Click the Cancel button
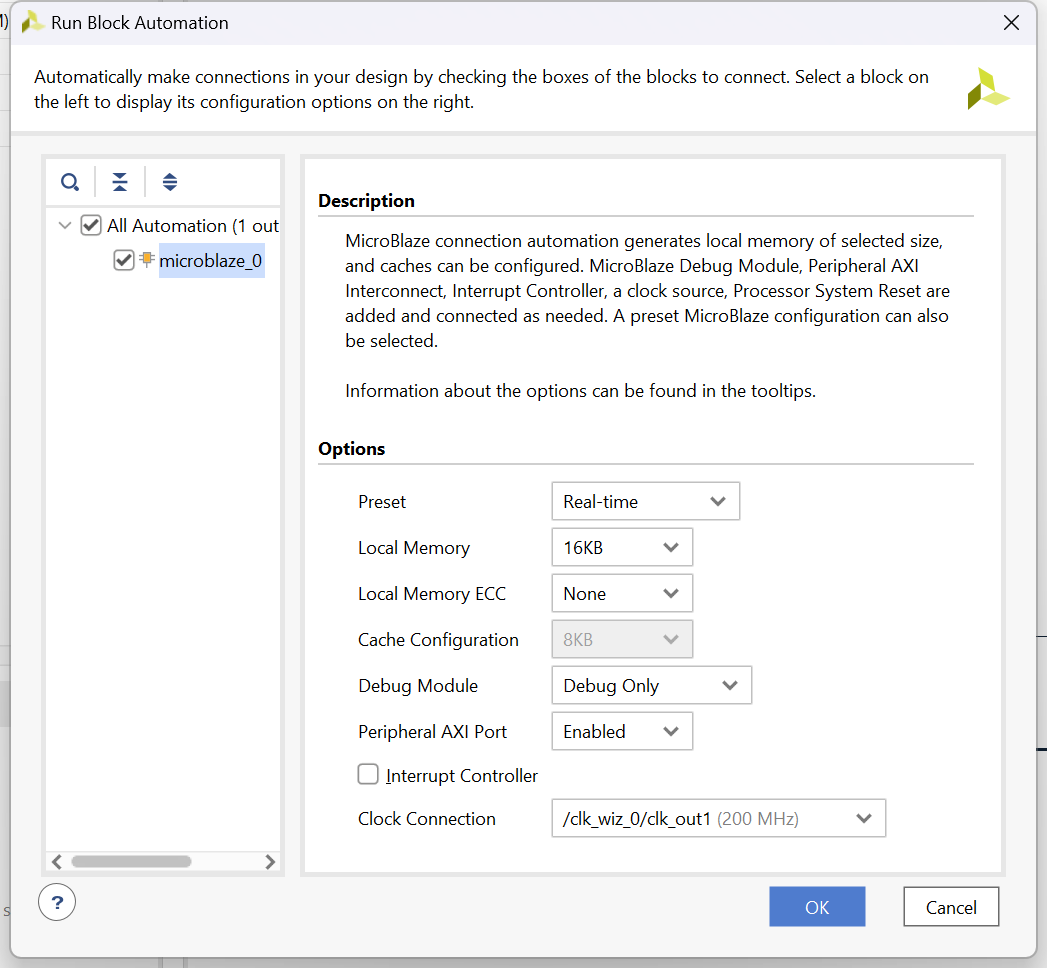 coord(951,907)
